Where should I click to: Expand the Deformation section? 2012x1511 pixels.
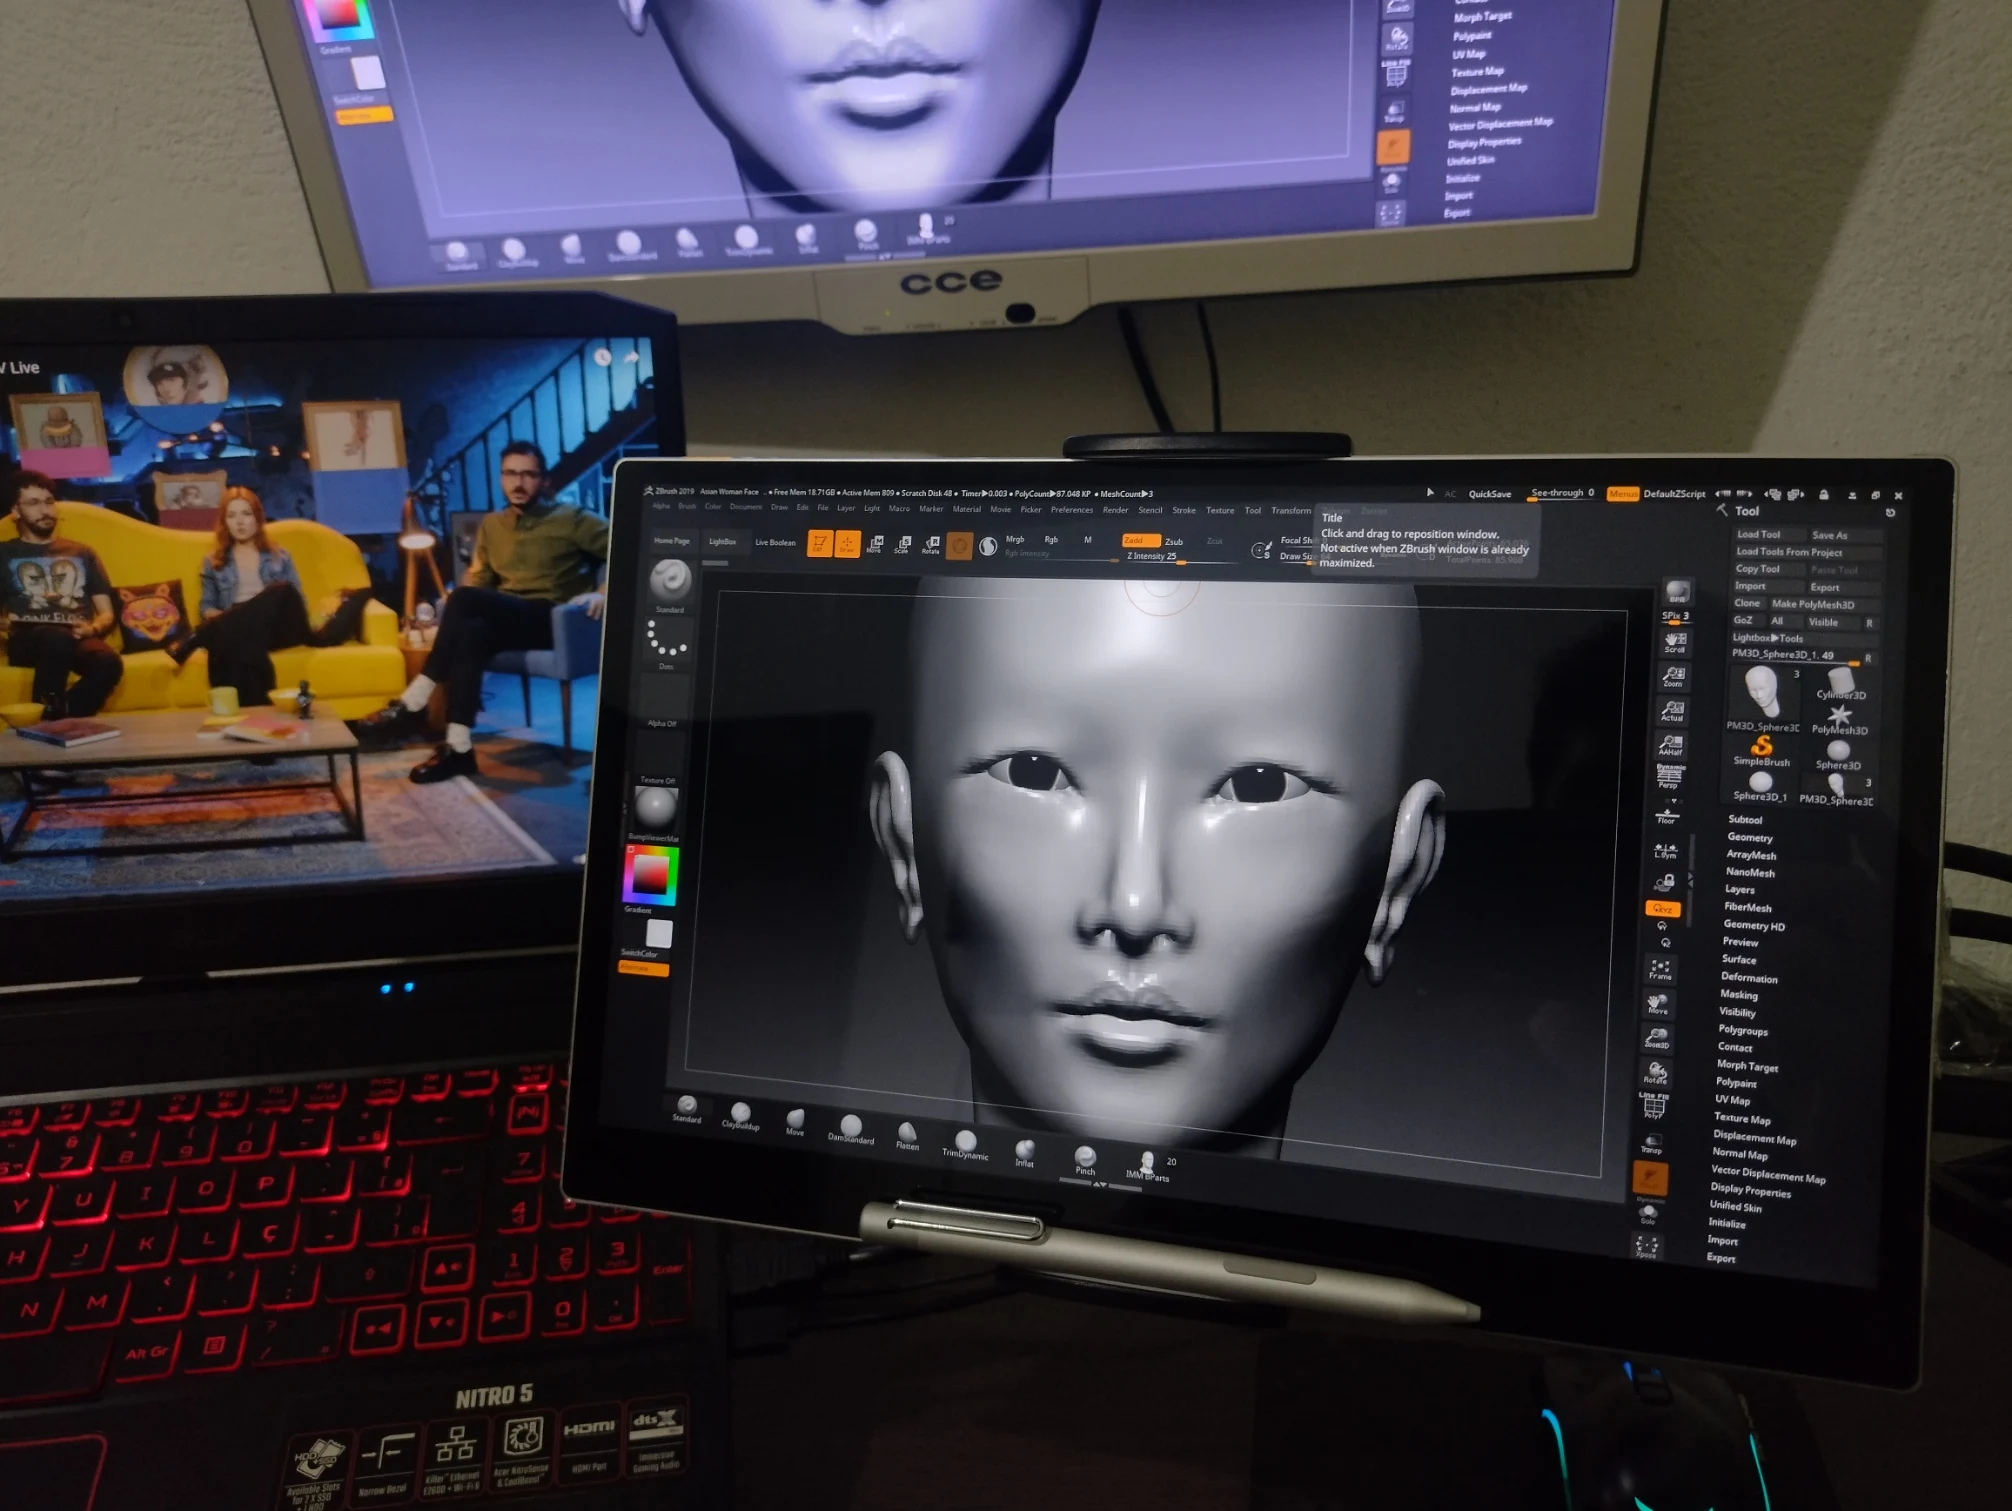click(x=1749, y=977)
